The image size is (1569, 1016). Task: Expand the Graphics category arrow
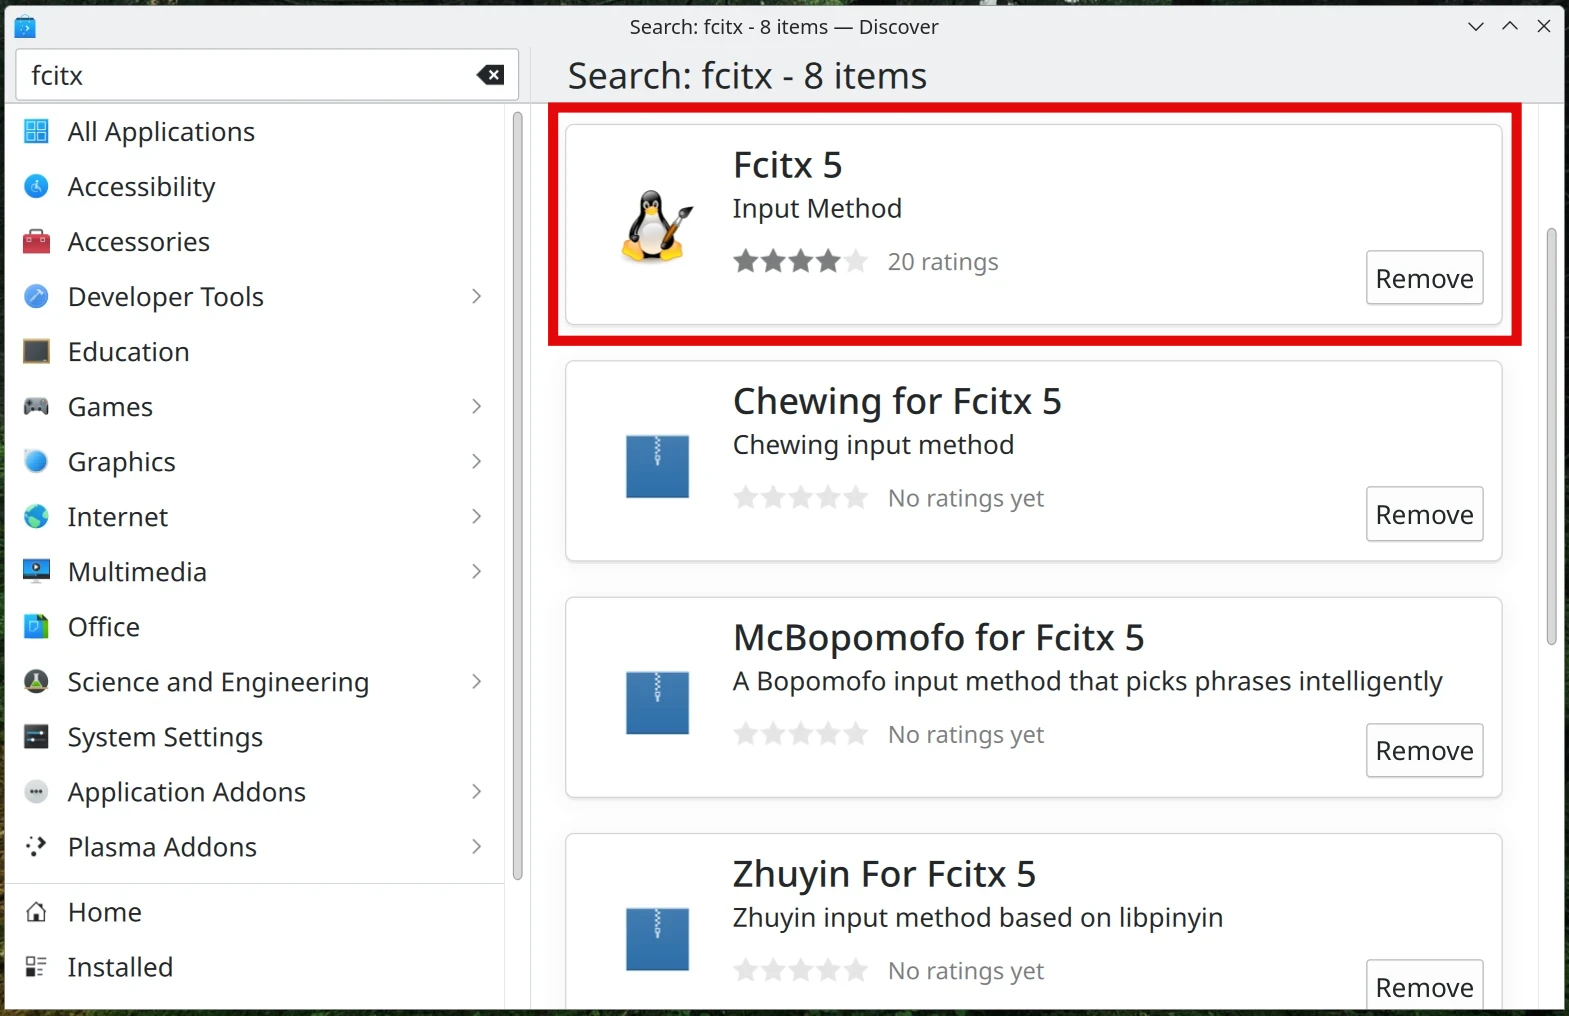[476, 461]
